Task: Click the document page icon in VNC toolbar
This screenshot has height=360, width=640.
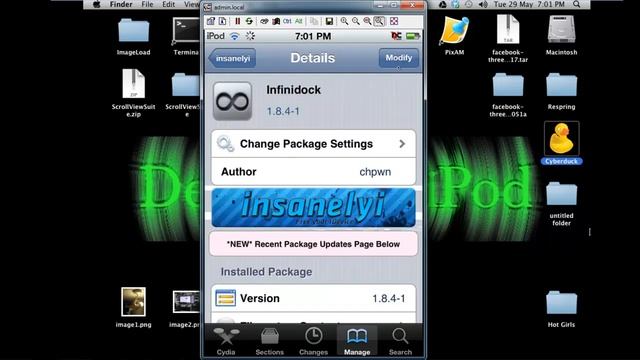Action: pyautogui.click(x=222, y=21)
